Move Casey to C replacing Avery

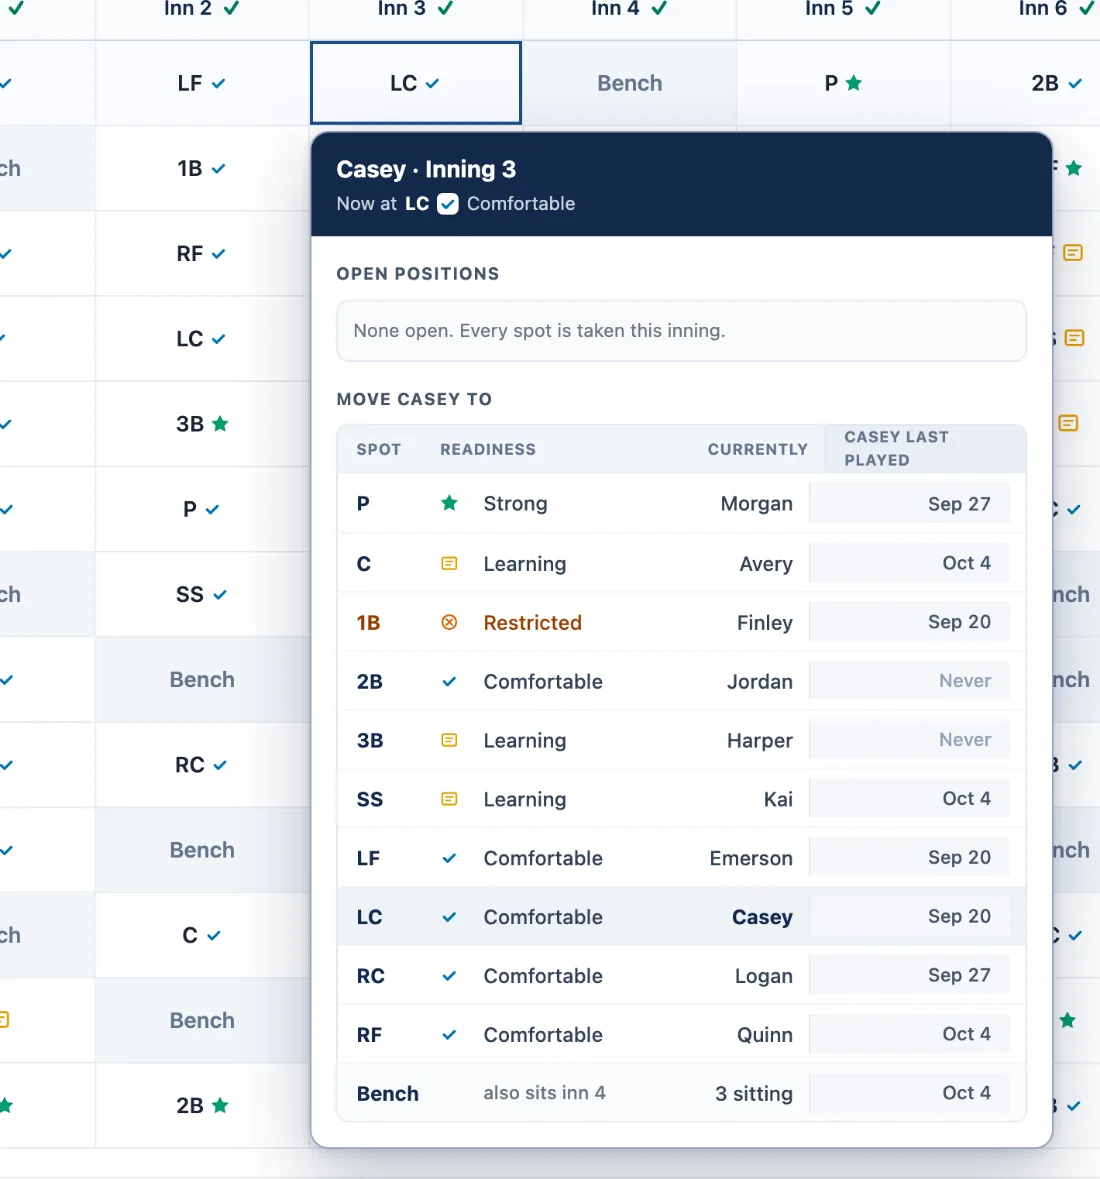(681, 563)
